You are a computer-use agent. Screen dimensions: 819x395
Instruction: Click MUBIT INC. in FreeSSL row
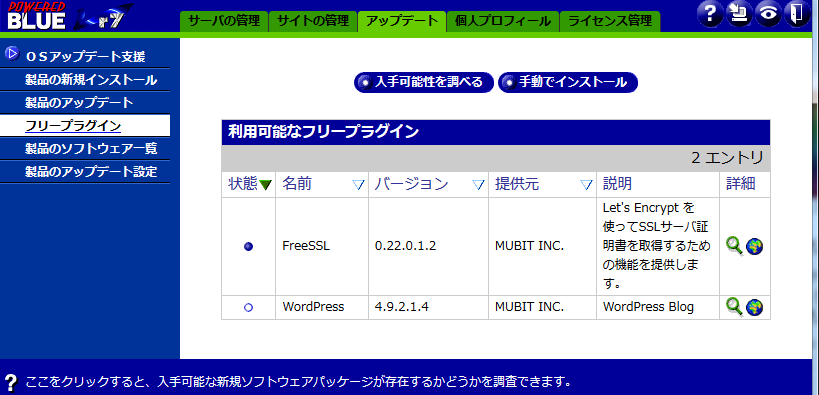tap(529, 247)
